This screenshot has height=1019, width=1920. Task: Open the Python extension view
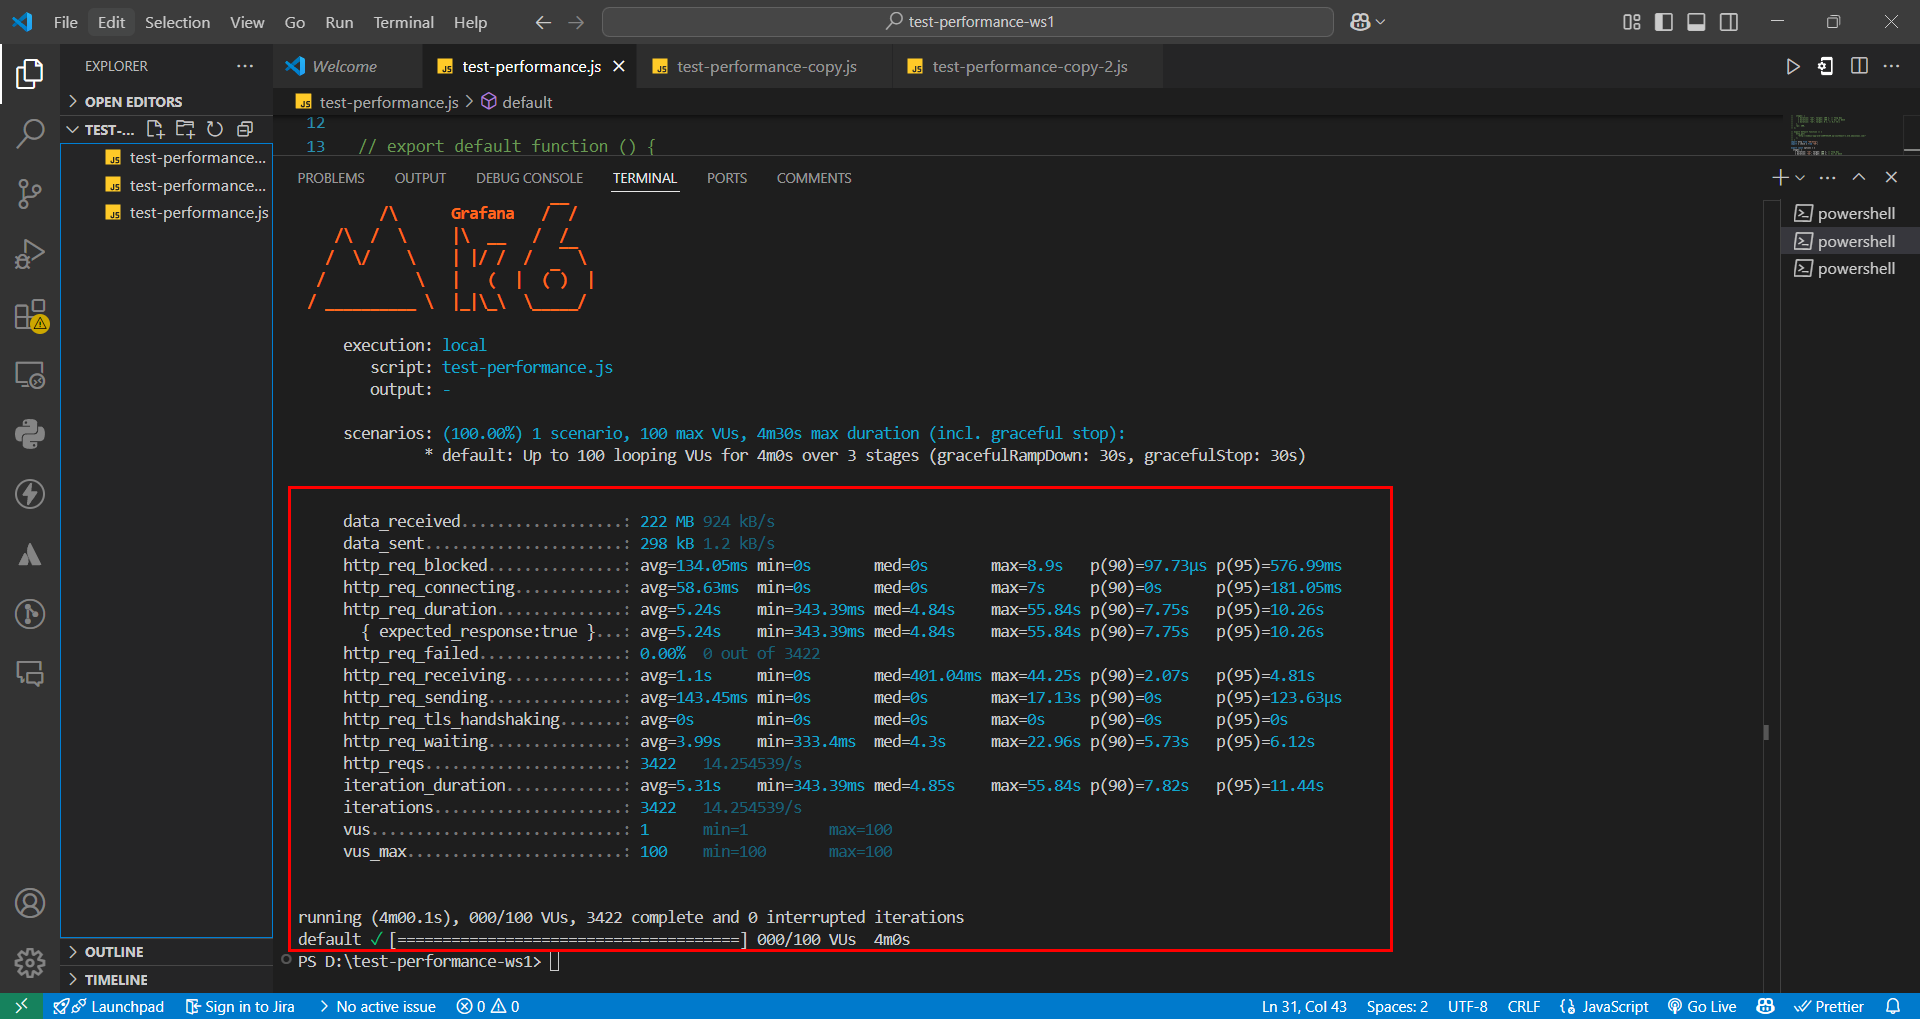[30, 434]
